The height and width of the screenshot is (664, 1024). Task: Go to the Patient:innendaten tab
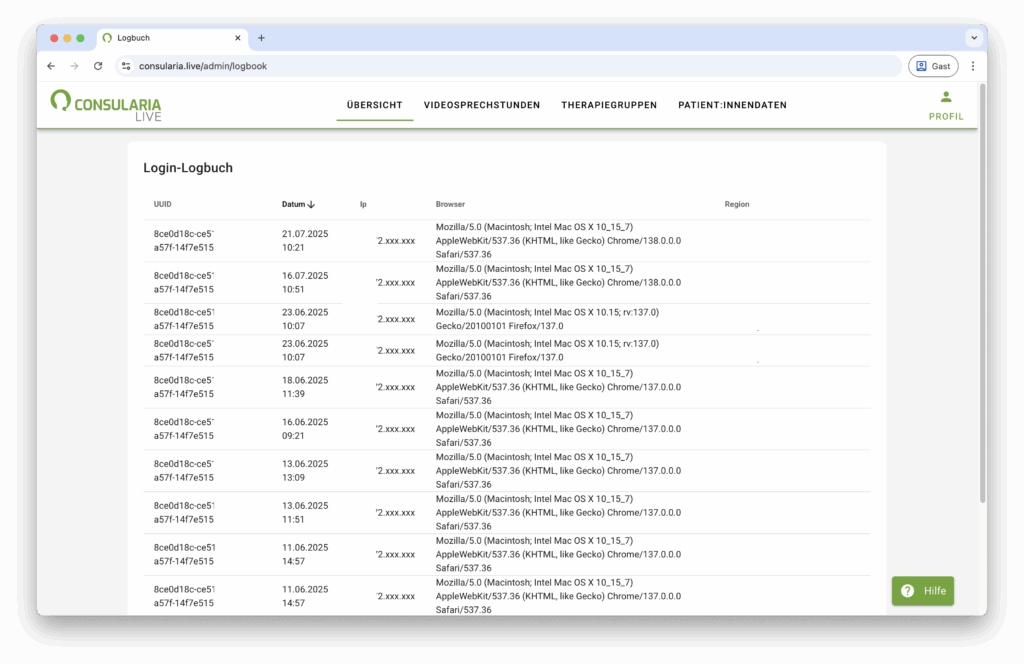coord(732,105)
